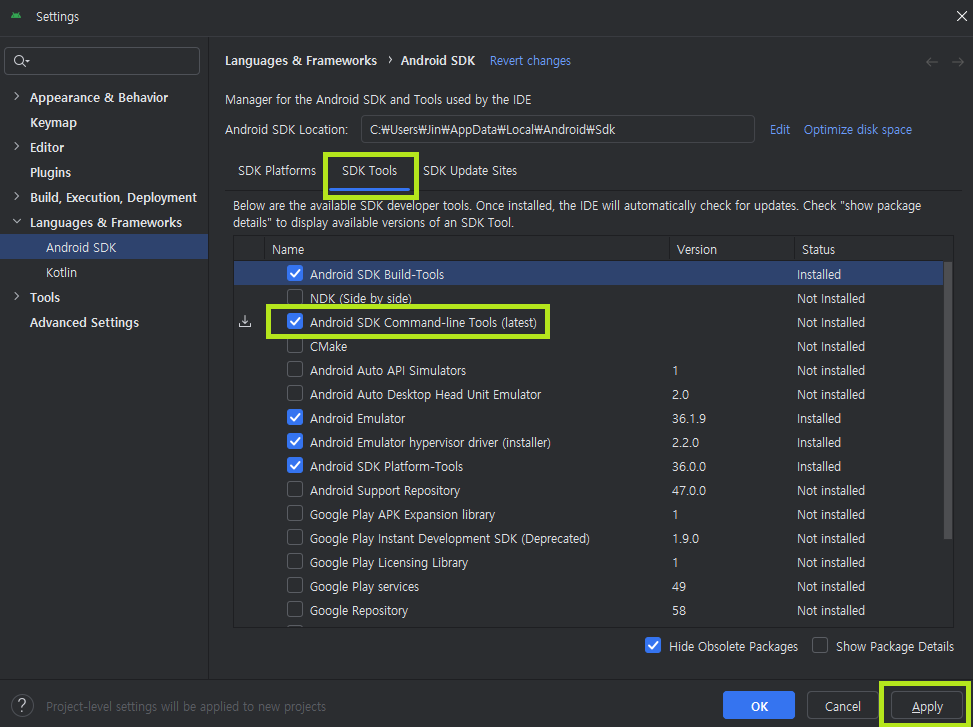
Task: Expand Build, Execution, Deployment section
Action: point(17,197)
